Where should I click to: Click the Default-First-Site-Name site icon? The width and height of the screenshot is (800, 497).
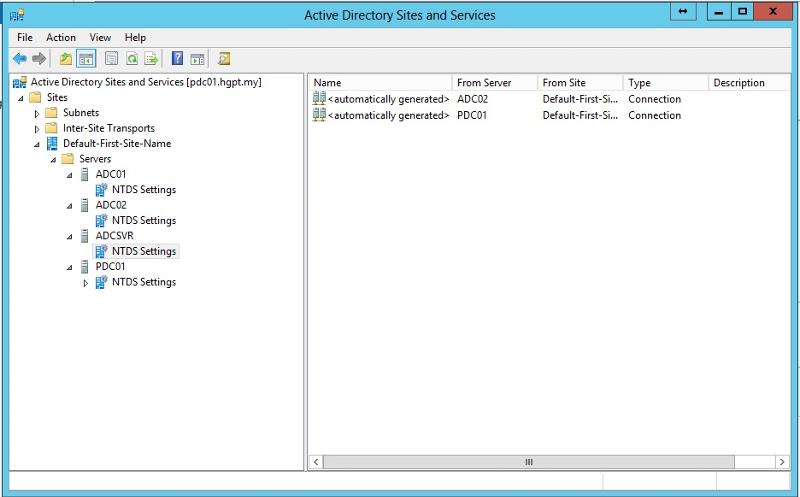coord(52,143)
